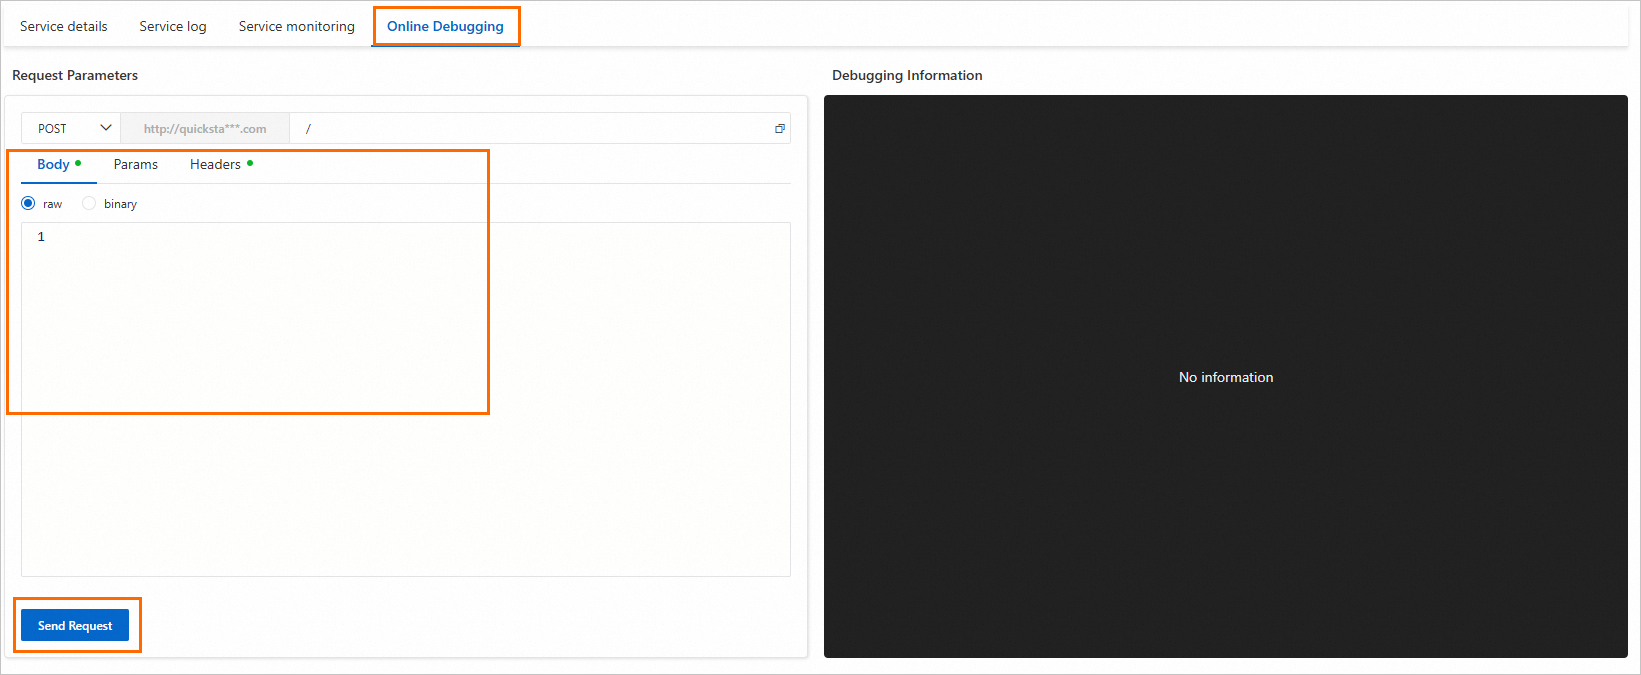This screenshot has height=675, width=1641.
Task: Click the Debugging Information heading
Action: coord(907,75)
